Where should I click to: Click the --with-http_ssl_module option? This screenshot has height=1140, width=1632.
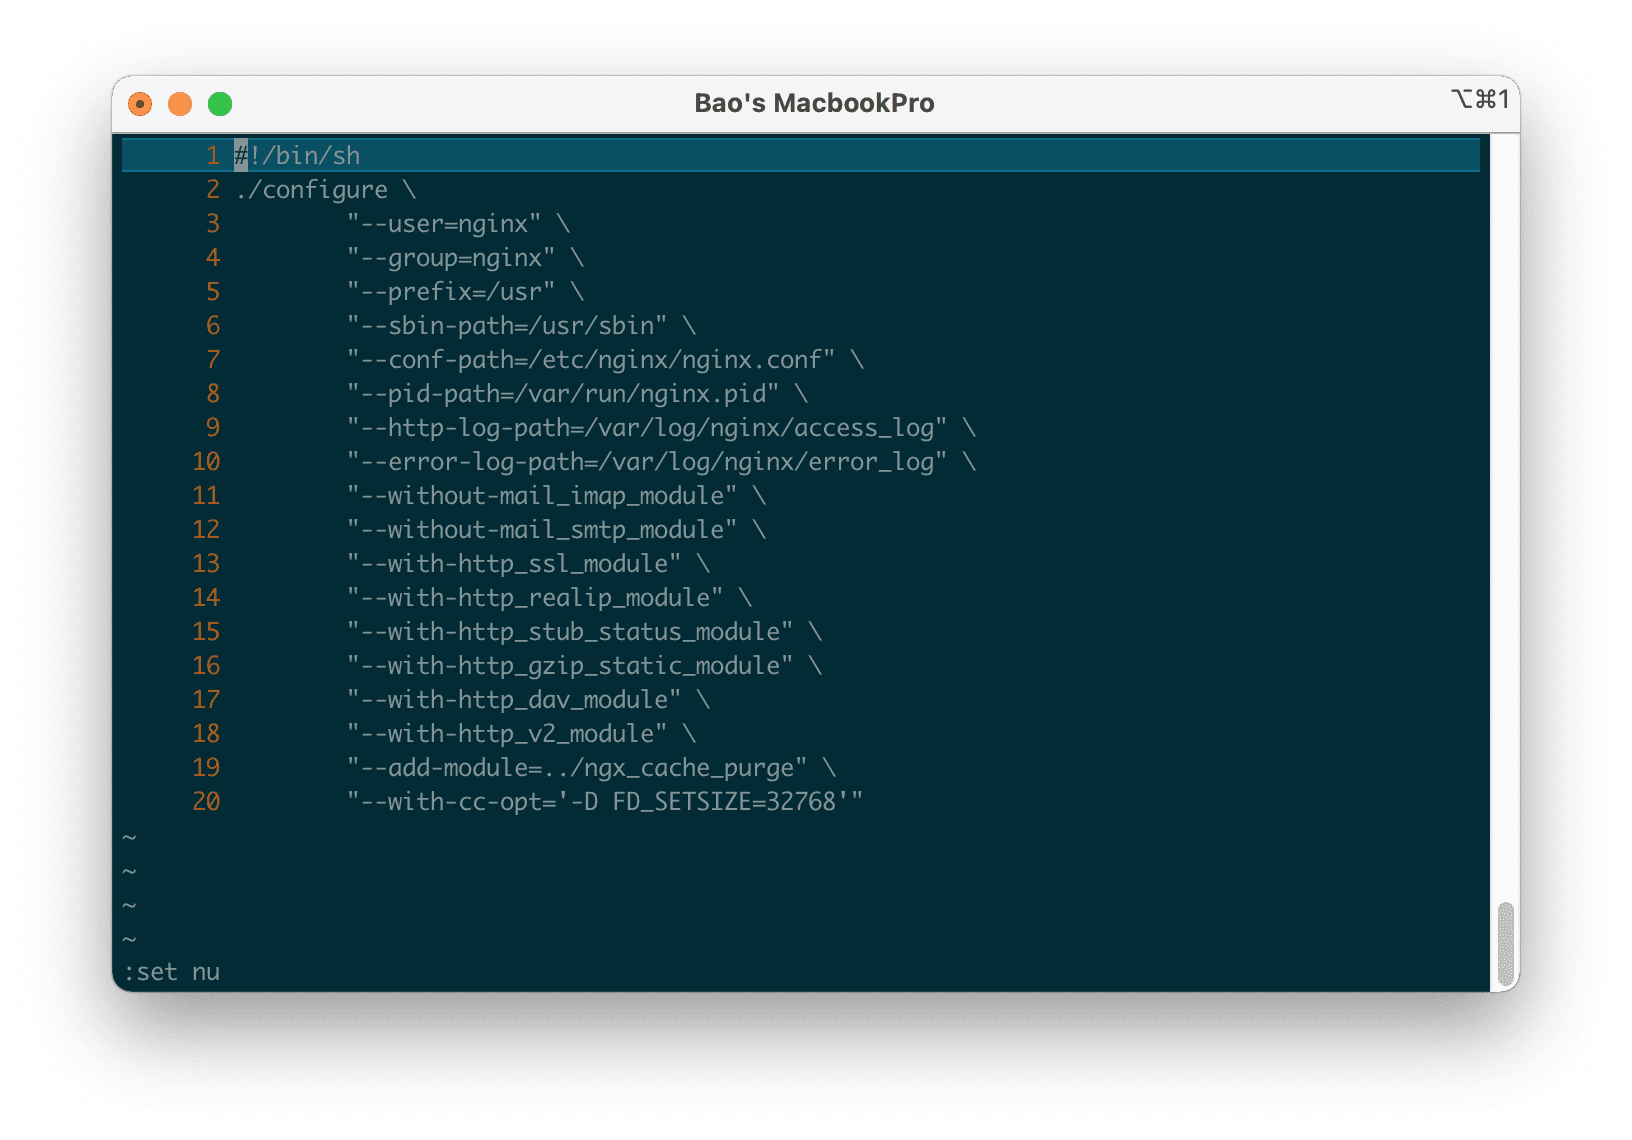pyautogui.click(x=514, y=564)
